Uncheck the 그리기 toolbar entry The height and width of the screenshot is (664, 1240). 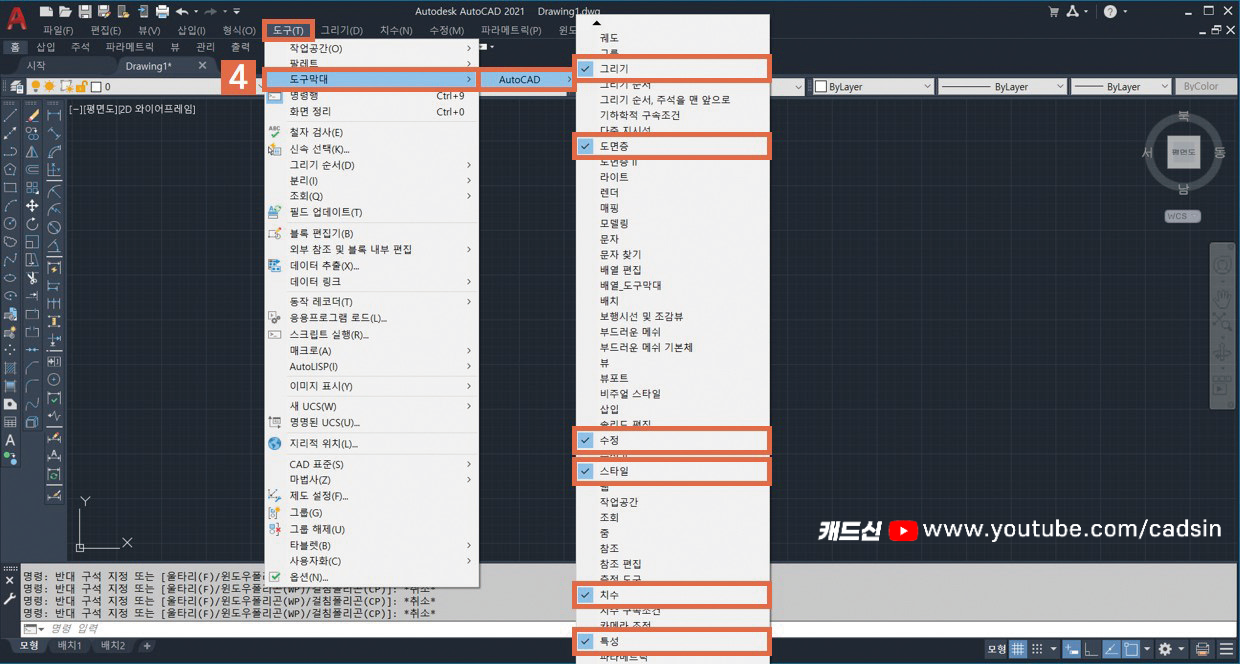click(x=672, y=69)
